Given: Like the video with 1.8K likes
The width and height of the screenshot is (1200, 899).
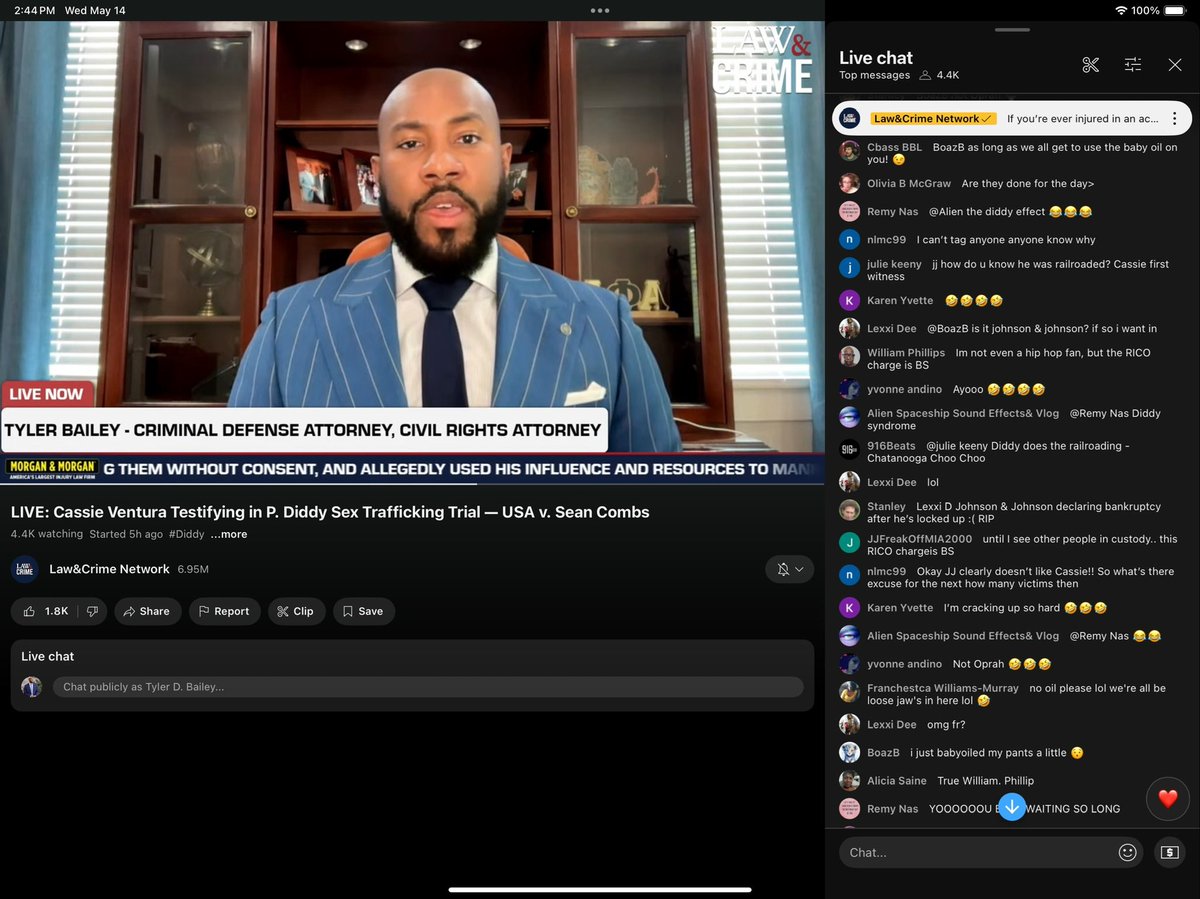Looking at the screenshot, I should [45, 611].
